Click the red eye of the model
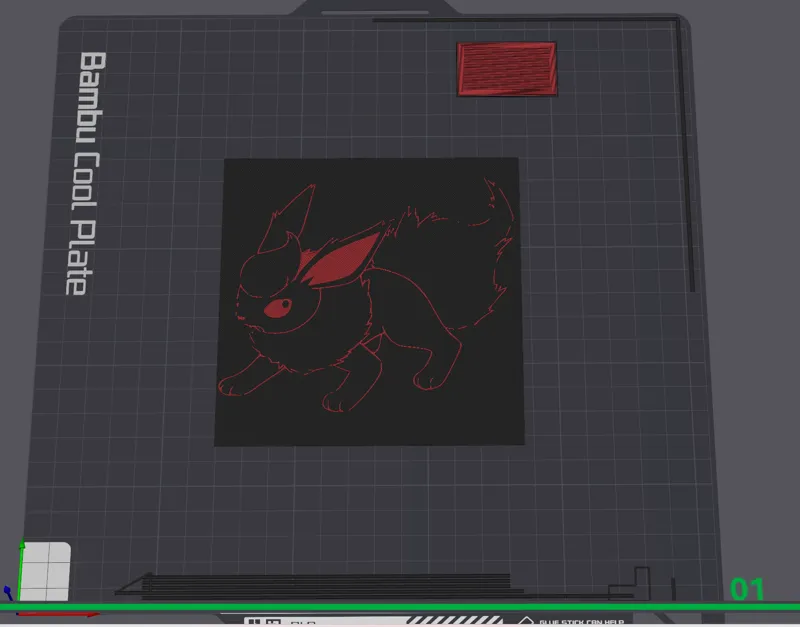This screenshot has width=800, height=627. (x=278, y=308)
